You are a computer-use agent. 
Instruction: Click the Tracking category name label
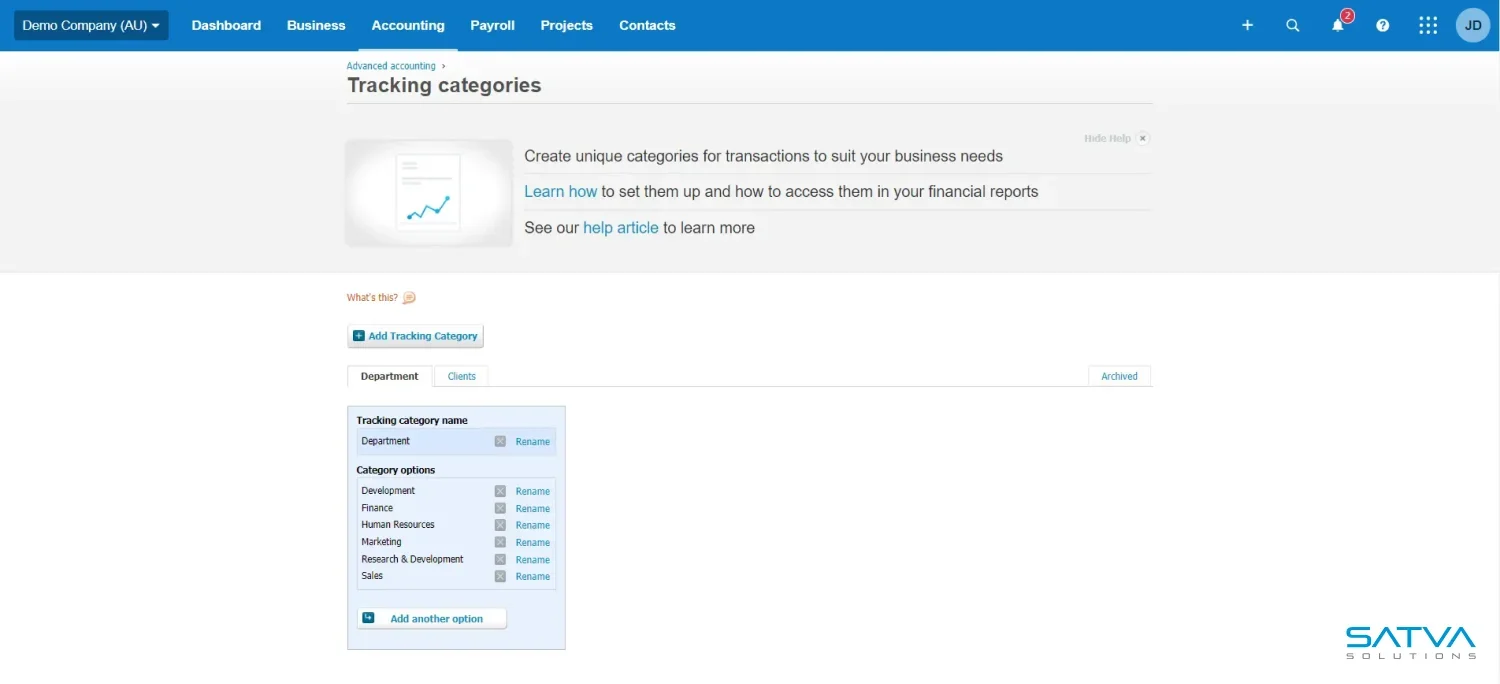tap(412, 420)
